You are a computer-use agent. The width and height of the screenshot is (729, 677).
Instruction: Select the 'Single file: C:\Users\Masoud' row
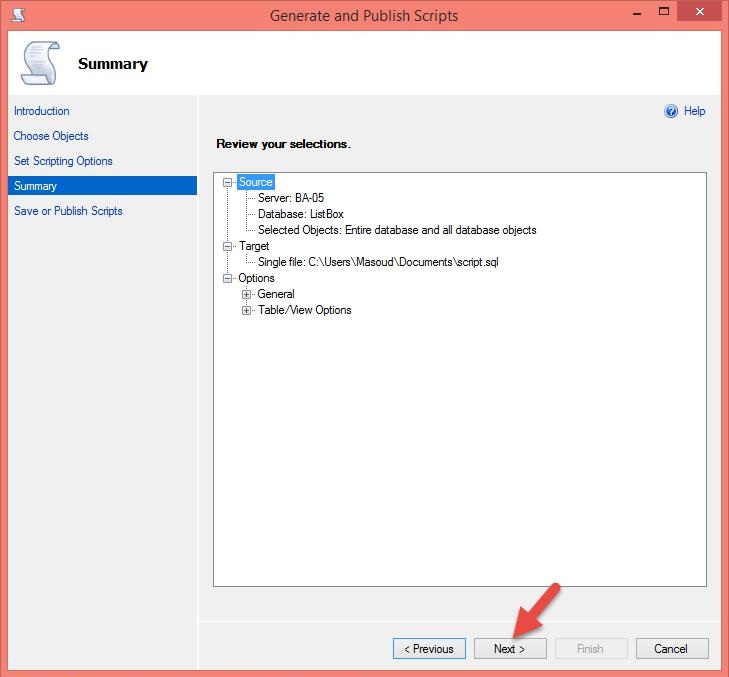click(378, 262)
